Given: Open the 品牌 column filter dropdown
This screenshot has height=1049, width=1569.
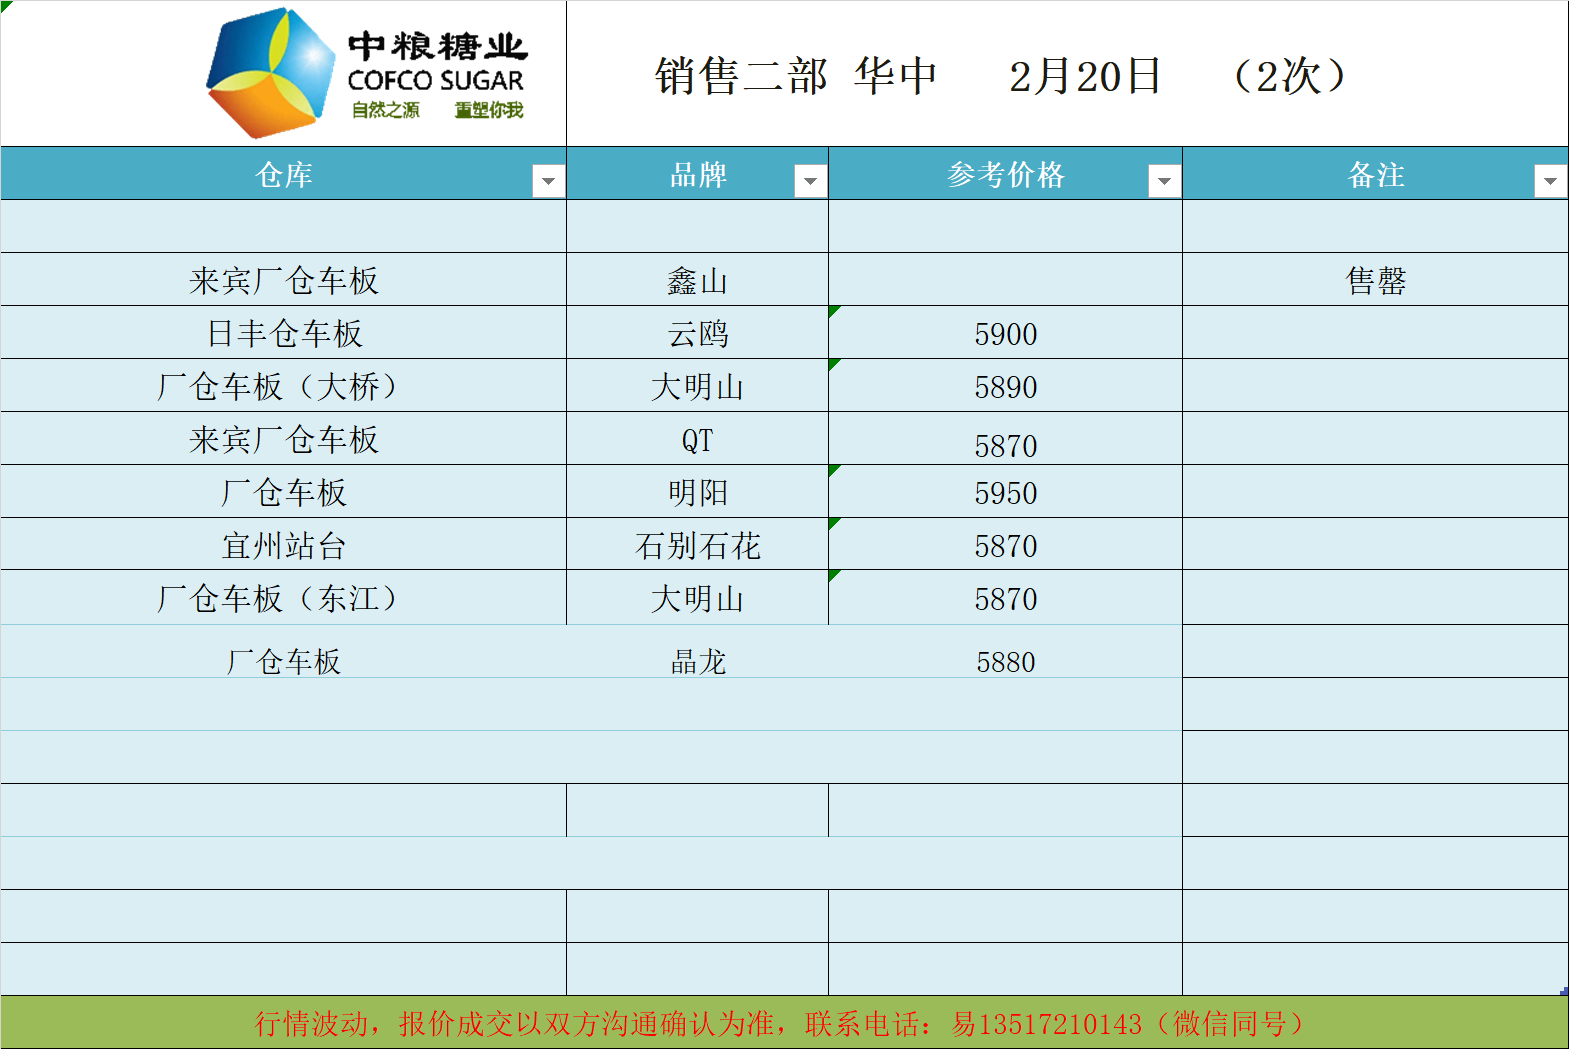Looking at the screenshot, I should [x=810, y=181].
